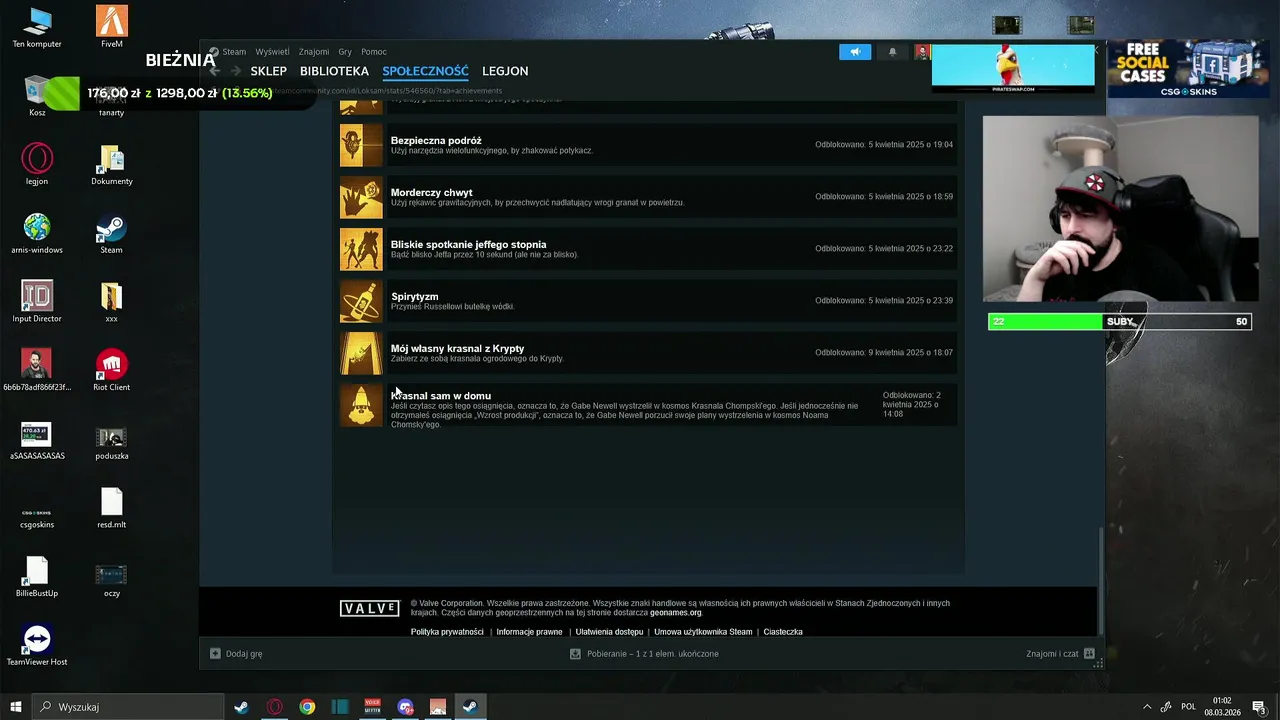Screen dimensions: 1280x720
Task: Click the Morderczy chwyt achievement icon
Action: click(x=361, y=197)
